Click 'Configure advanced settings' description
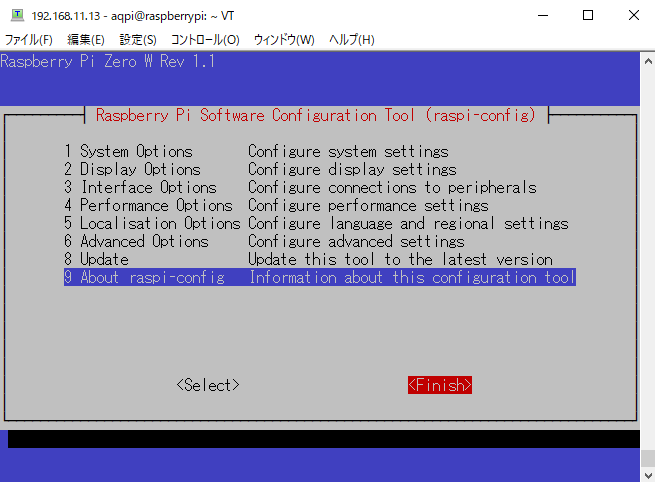The height and width of the screenshot is (482, 655). pyautogui.click(x=356, y=241)
